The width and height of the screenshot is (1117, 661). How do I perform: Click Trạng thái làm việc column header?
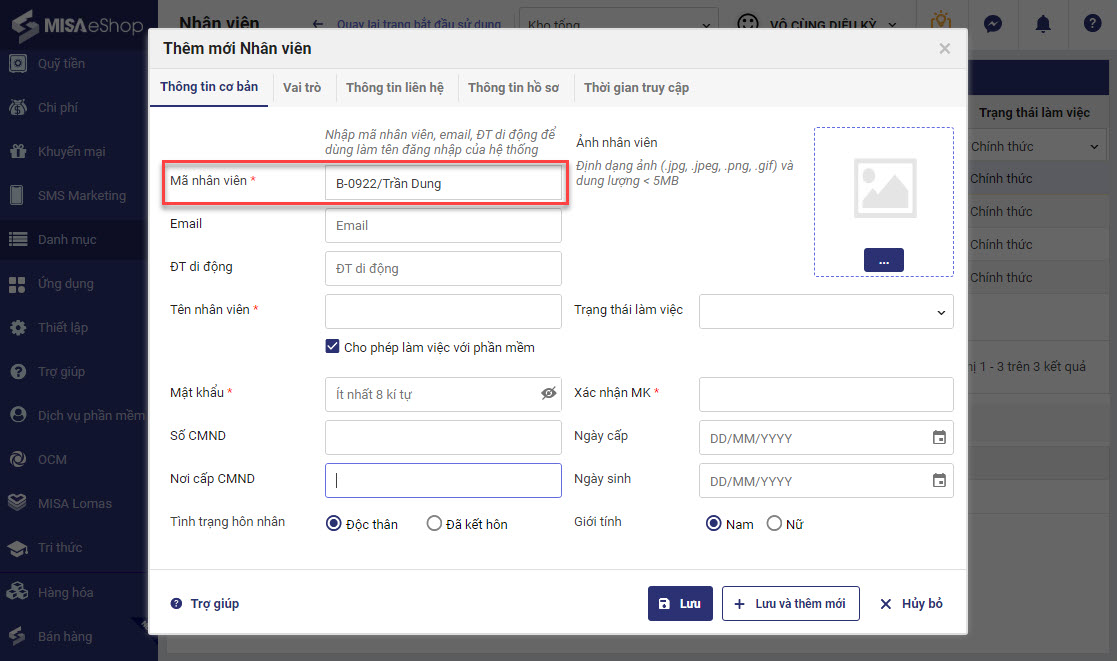point(1034,113)
